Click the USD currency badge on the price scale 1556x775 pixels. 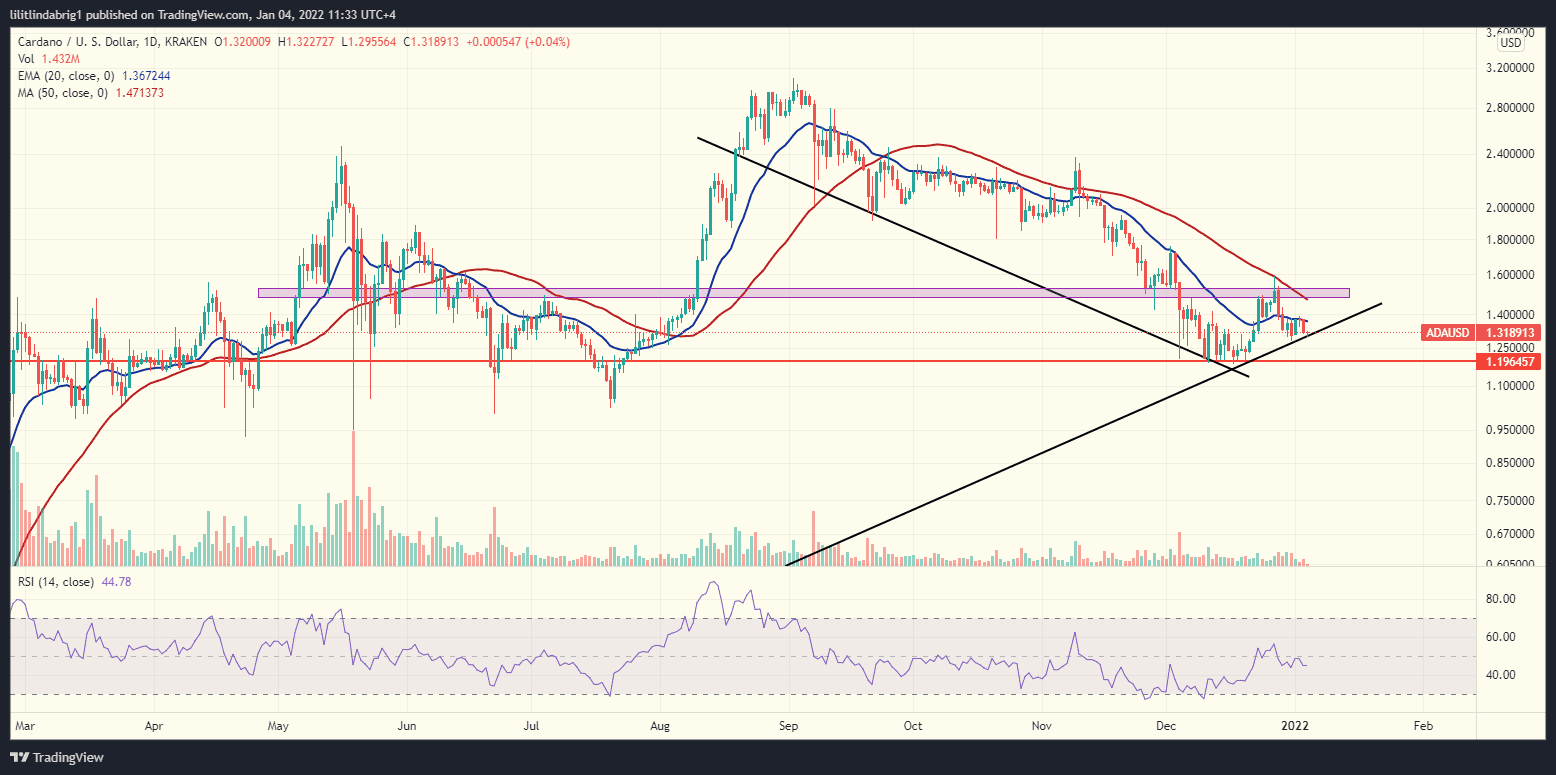[x=1509, y=42]
